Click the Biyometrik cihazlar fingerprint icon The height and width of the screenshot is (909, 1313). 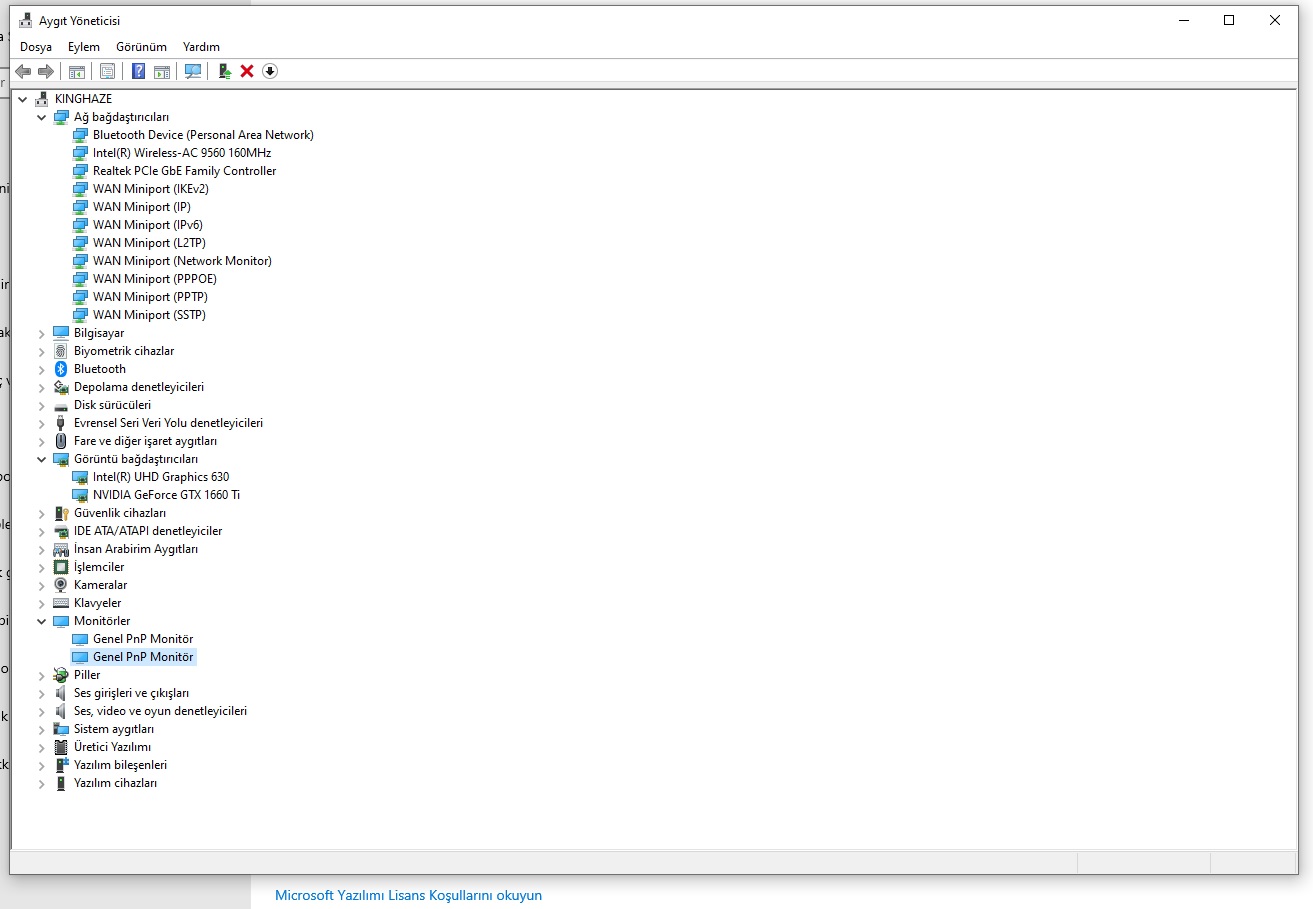coord(61,351)
